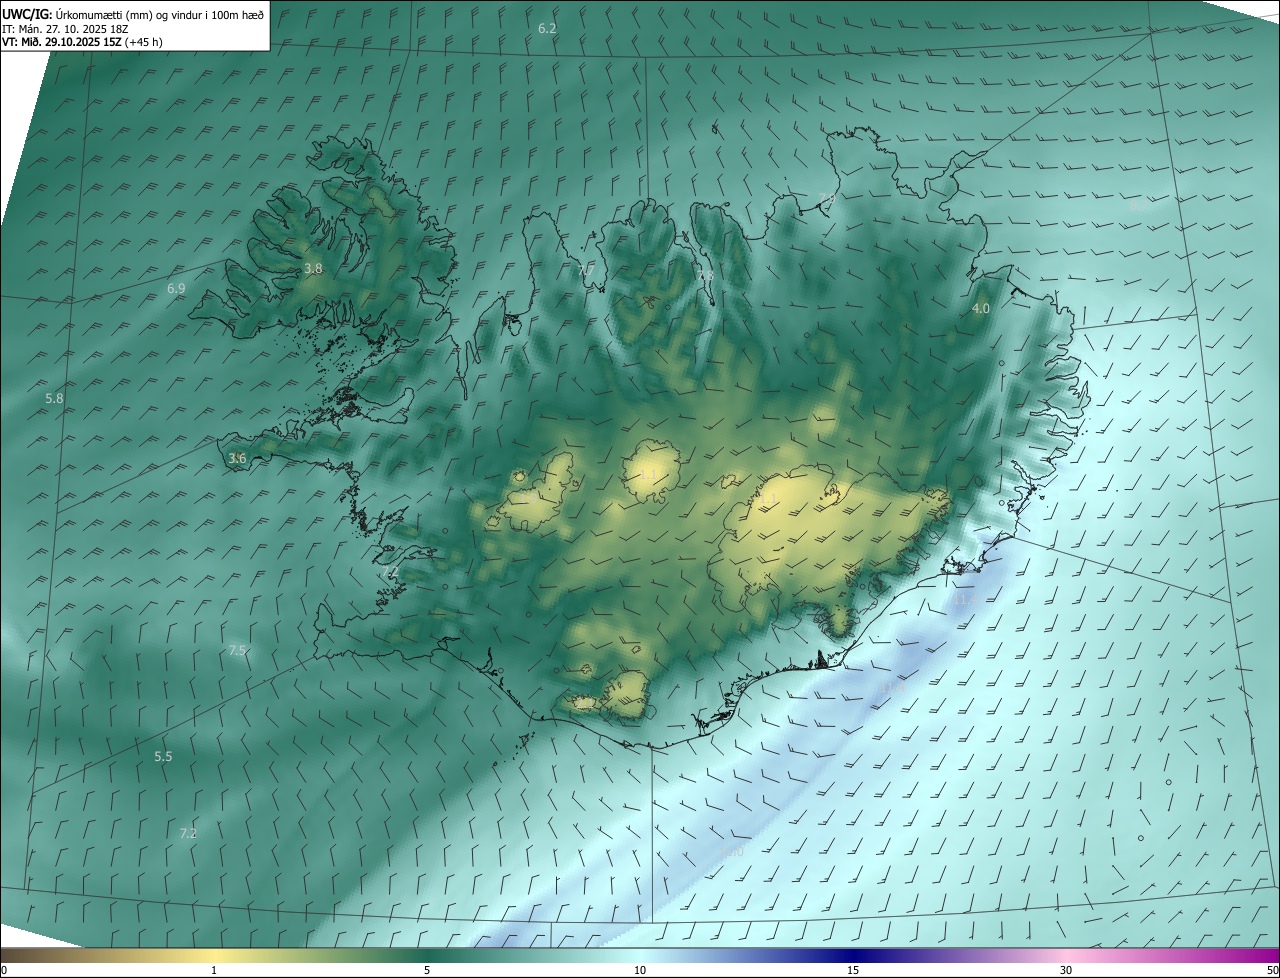Click the 3.8 value over the Westfjords

[313, 268]
